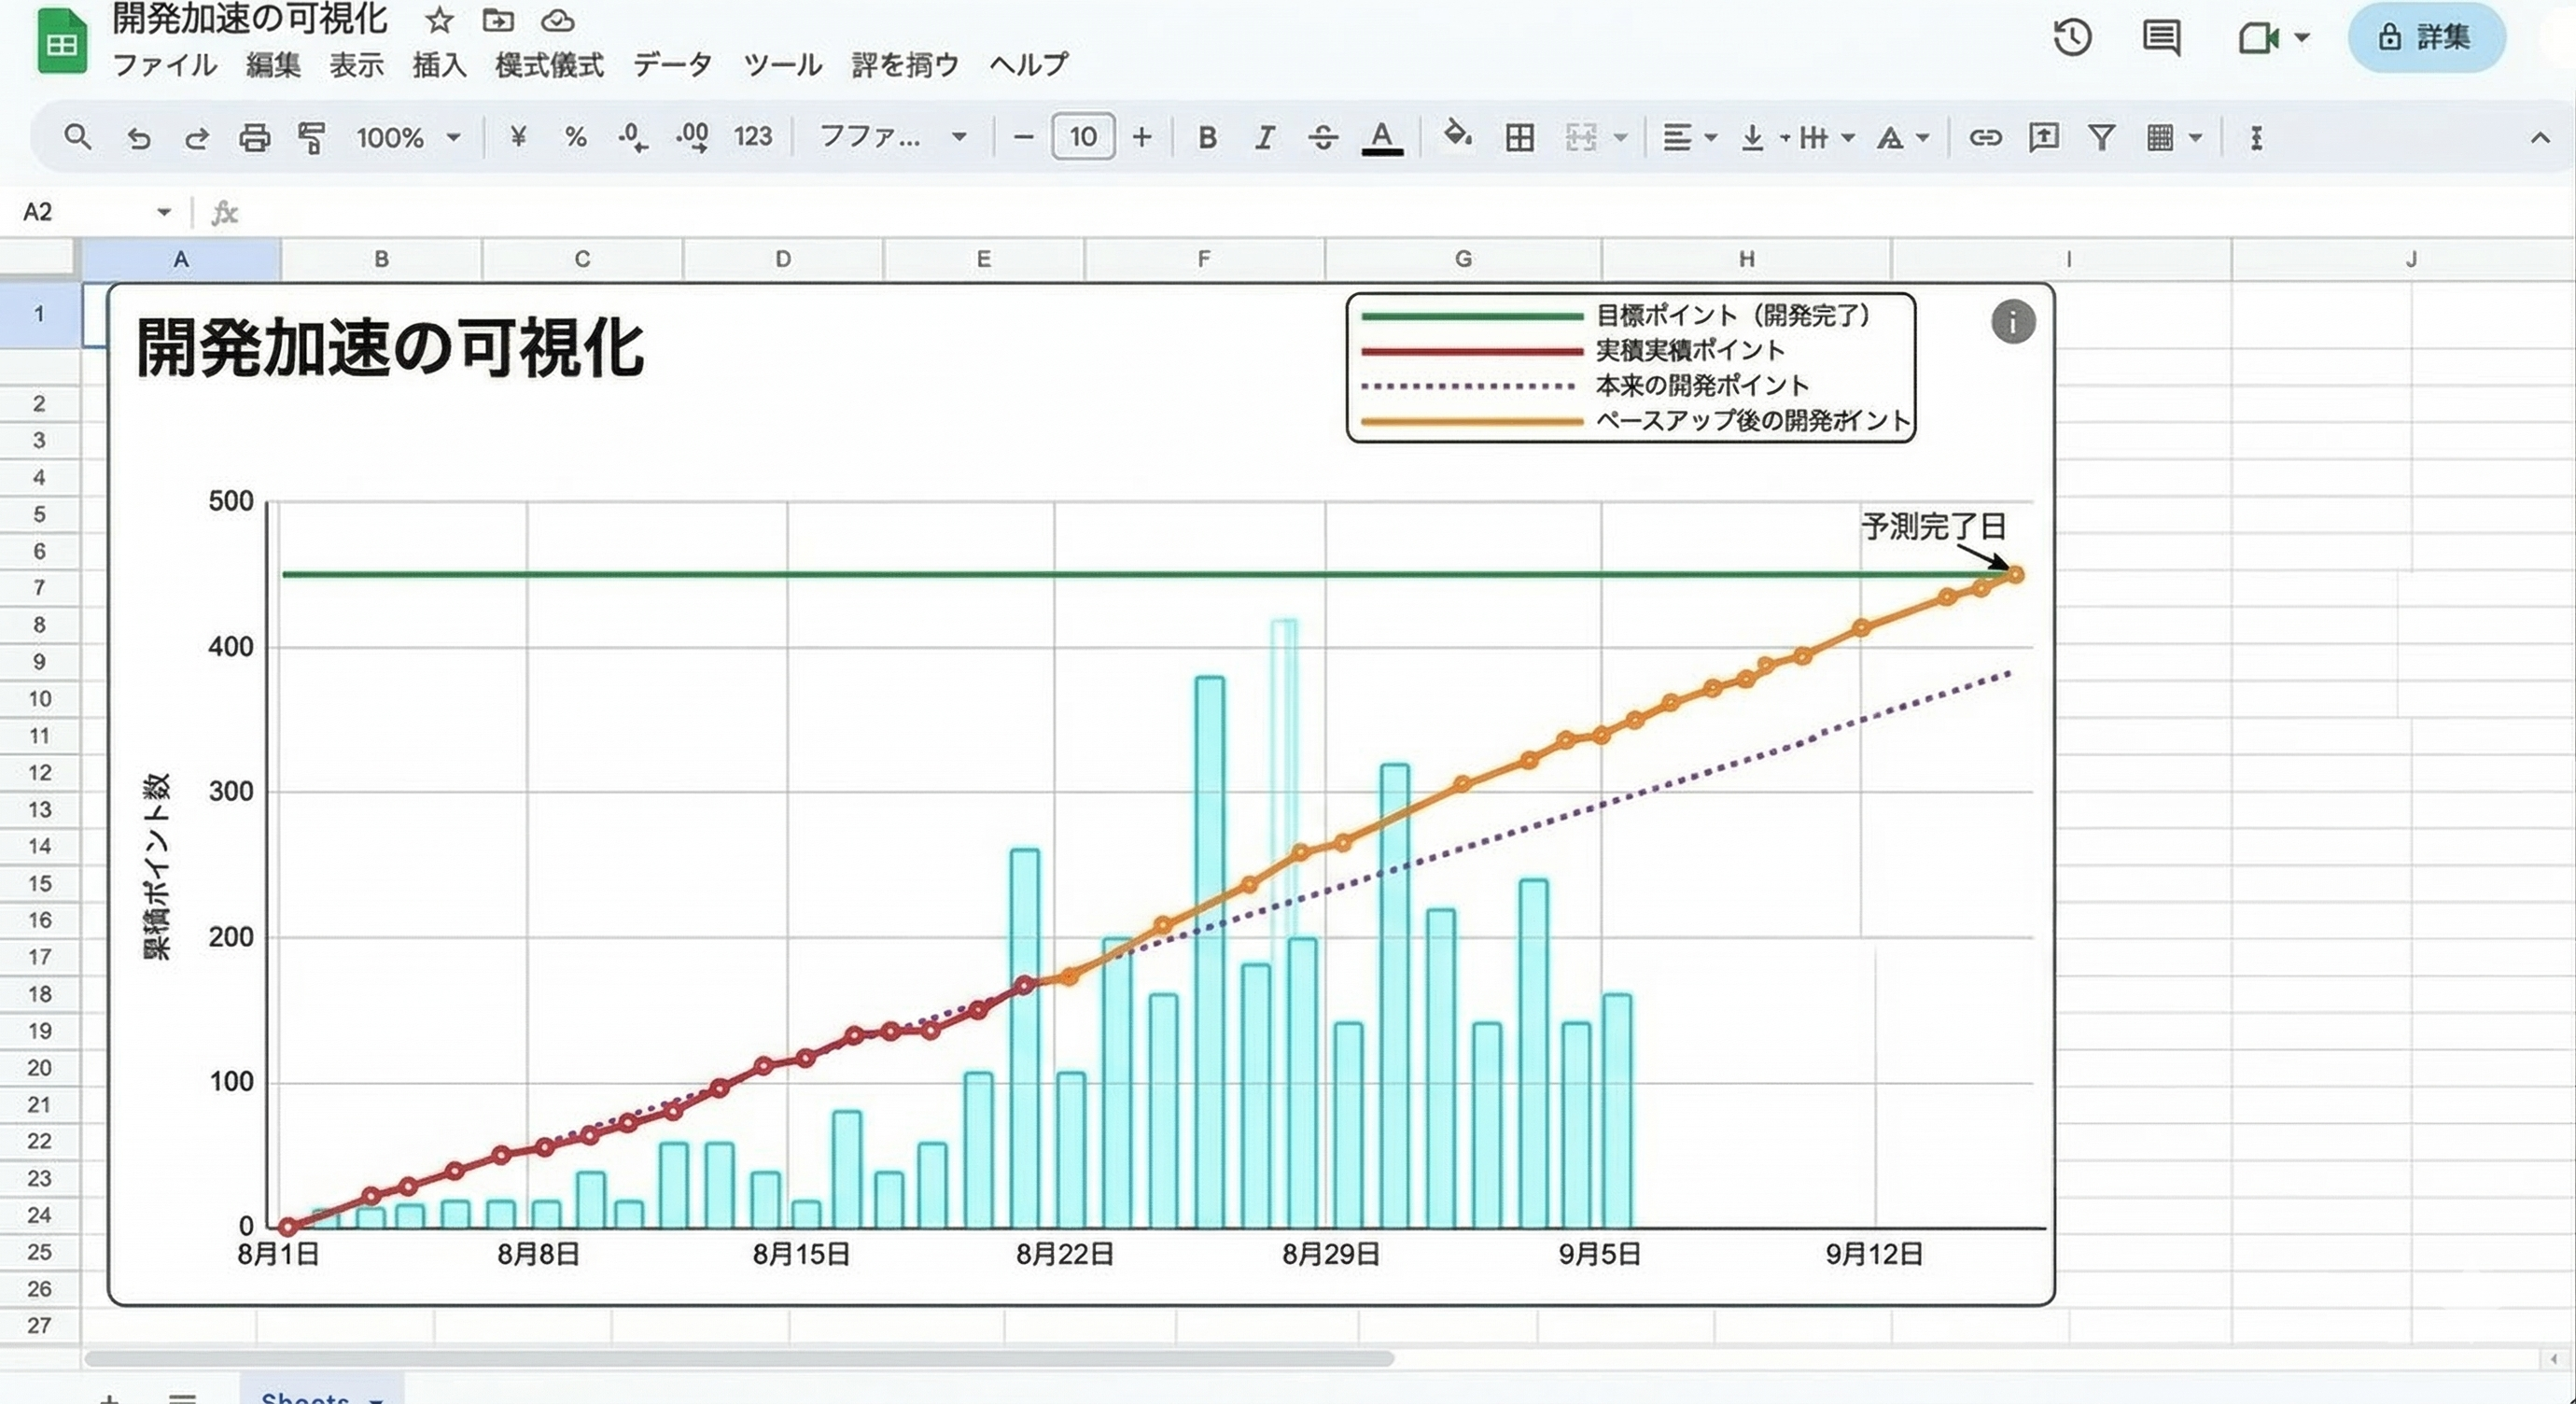The width and height of the screenshot is (2576, 1404).
Task: Open the 挿入 menu
Action: click(x=439, y=65)
